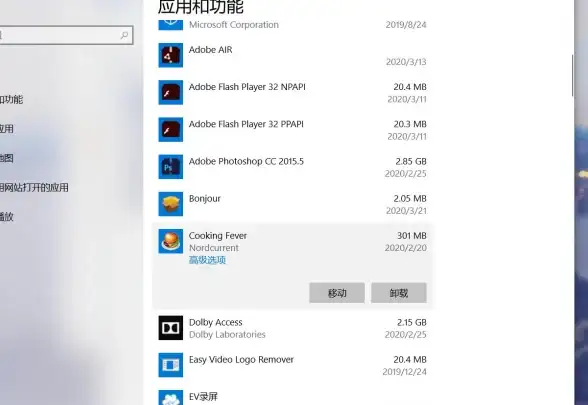Click the 2019/8/24 date at list top

point(406,25)
